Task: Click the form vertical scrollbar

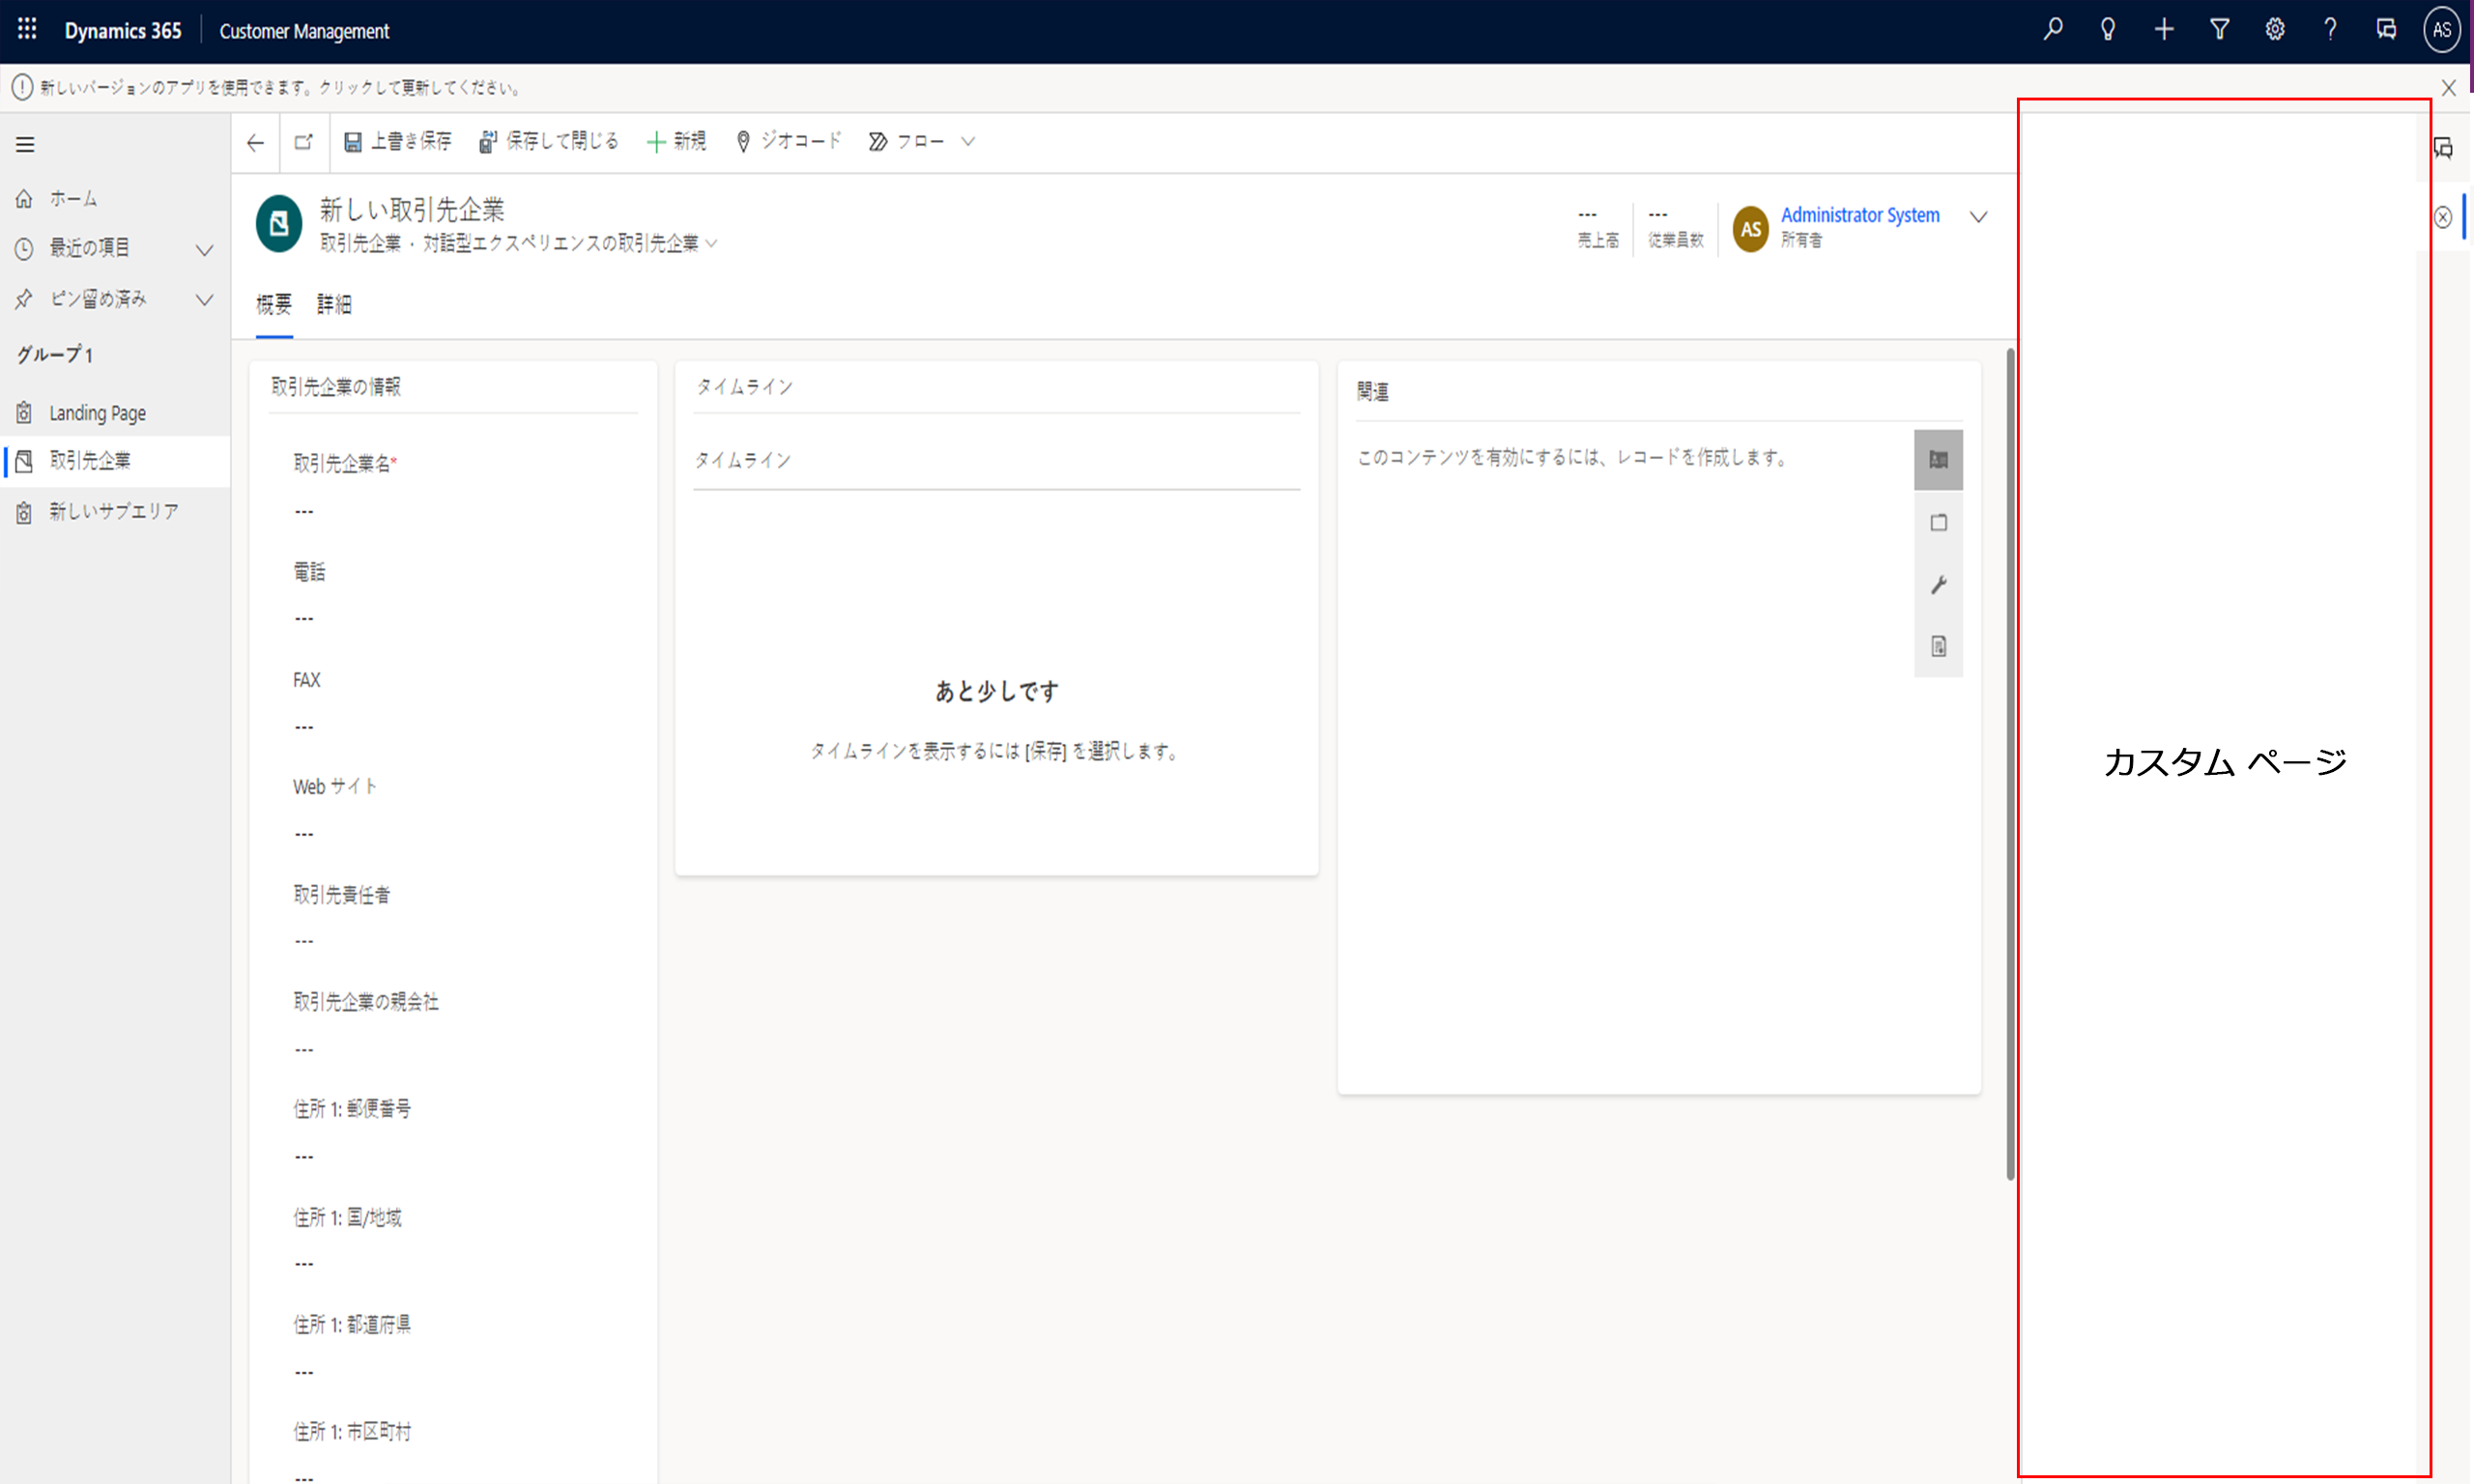Action: pos(2010,764)
